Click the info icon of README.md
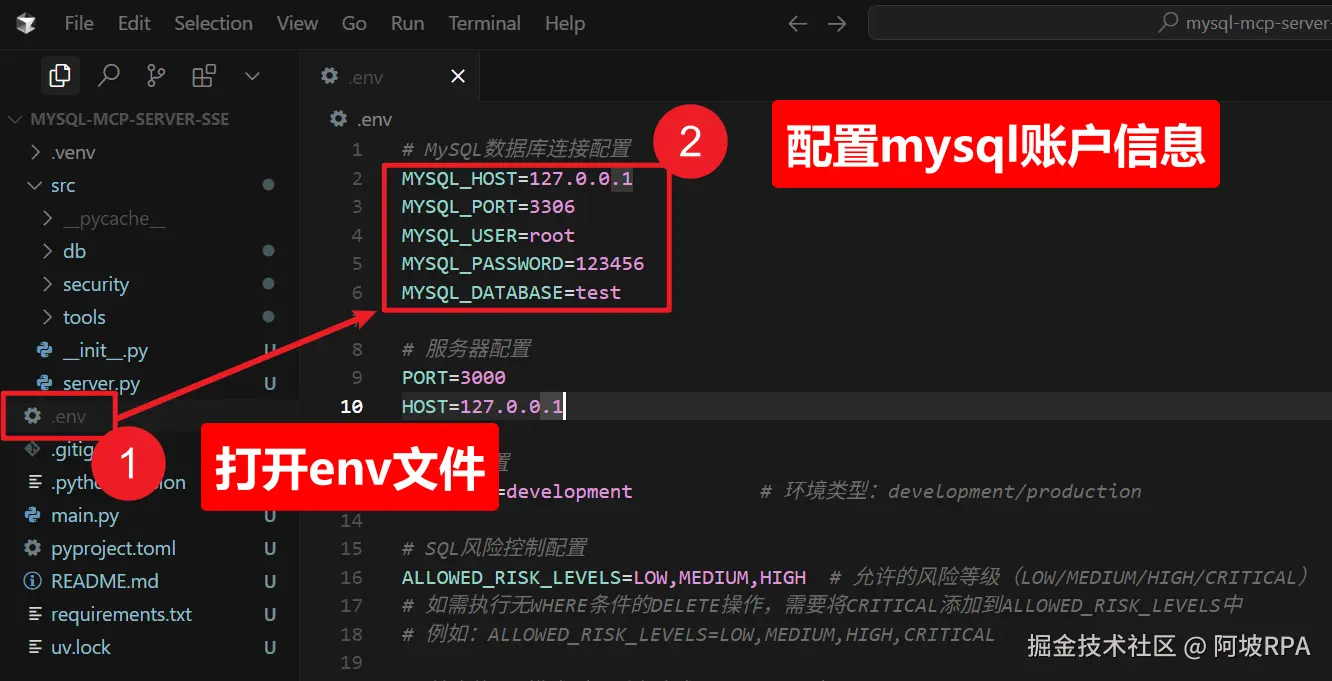Viewport: 1332px width, 681px height. [33, 581]
